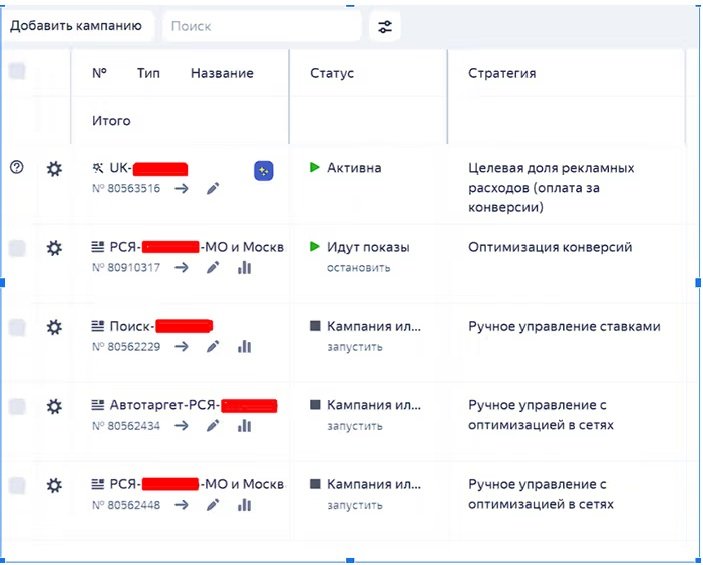This screenshot has height=565, width=703.
Task: Open gear settings for campaign 80562434
Action: click(x=54, y=407)
